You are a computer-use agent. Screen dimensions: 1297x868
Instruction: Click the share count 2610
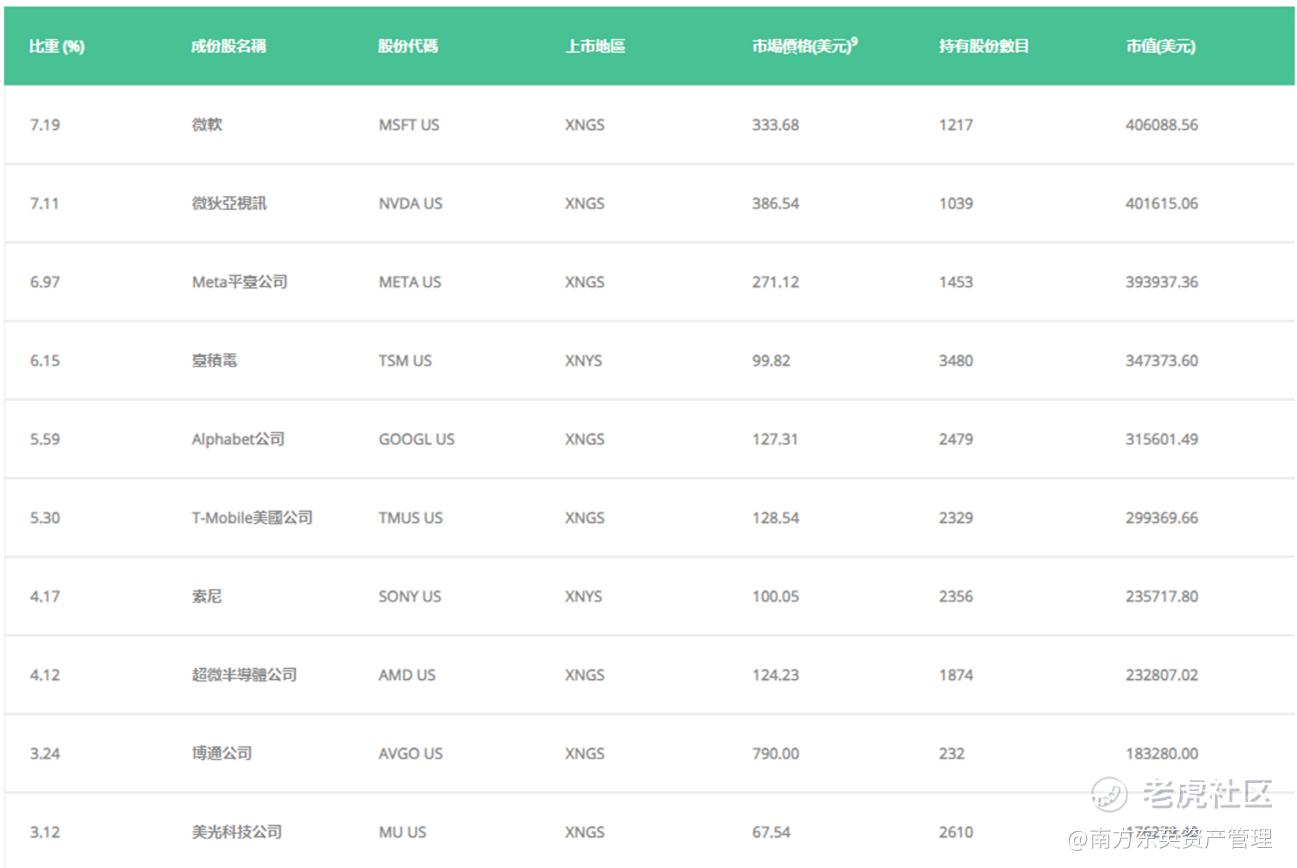tap(956, 832)
